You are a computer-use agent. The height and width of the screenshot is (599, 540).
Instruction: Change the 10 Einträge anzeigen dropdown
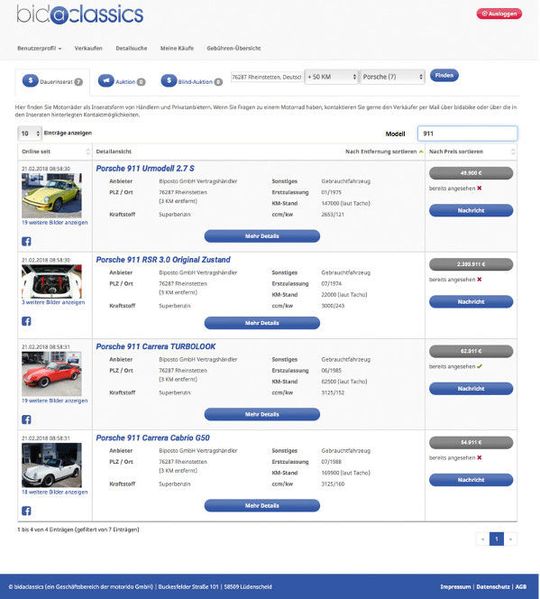point(29,133)
